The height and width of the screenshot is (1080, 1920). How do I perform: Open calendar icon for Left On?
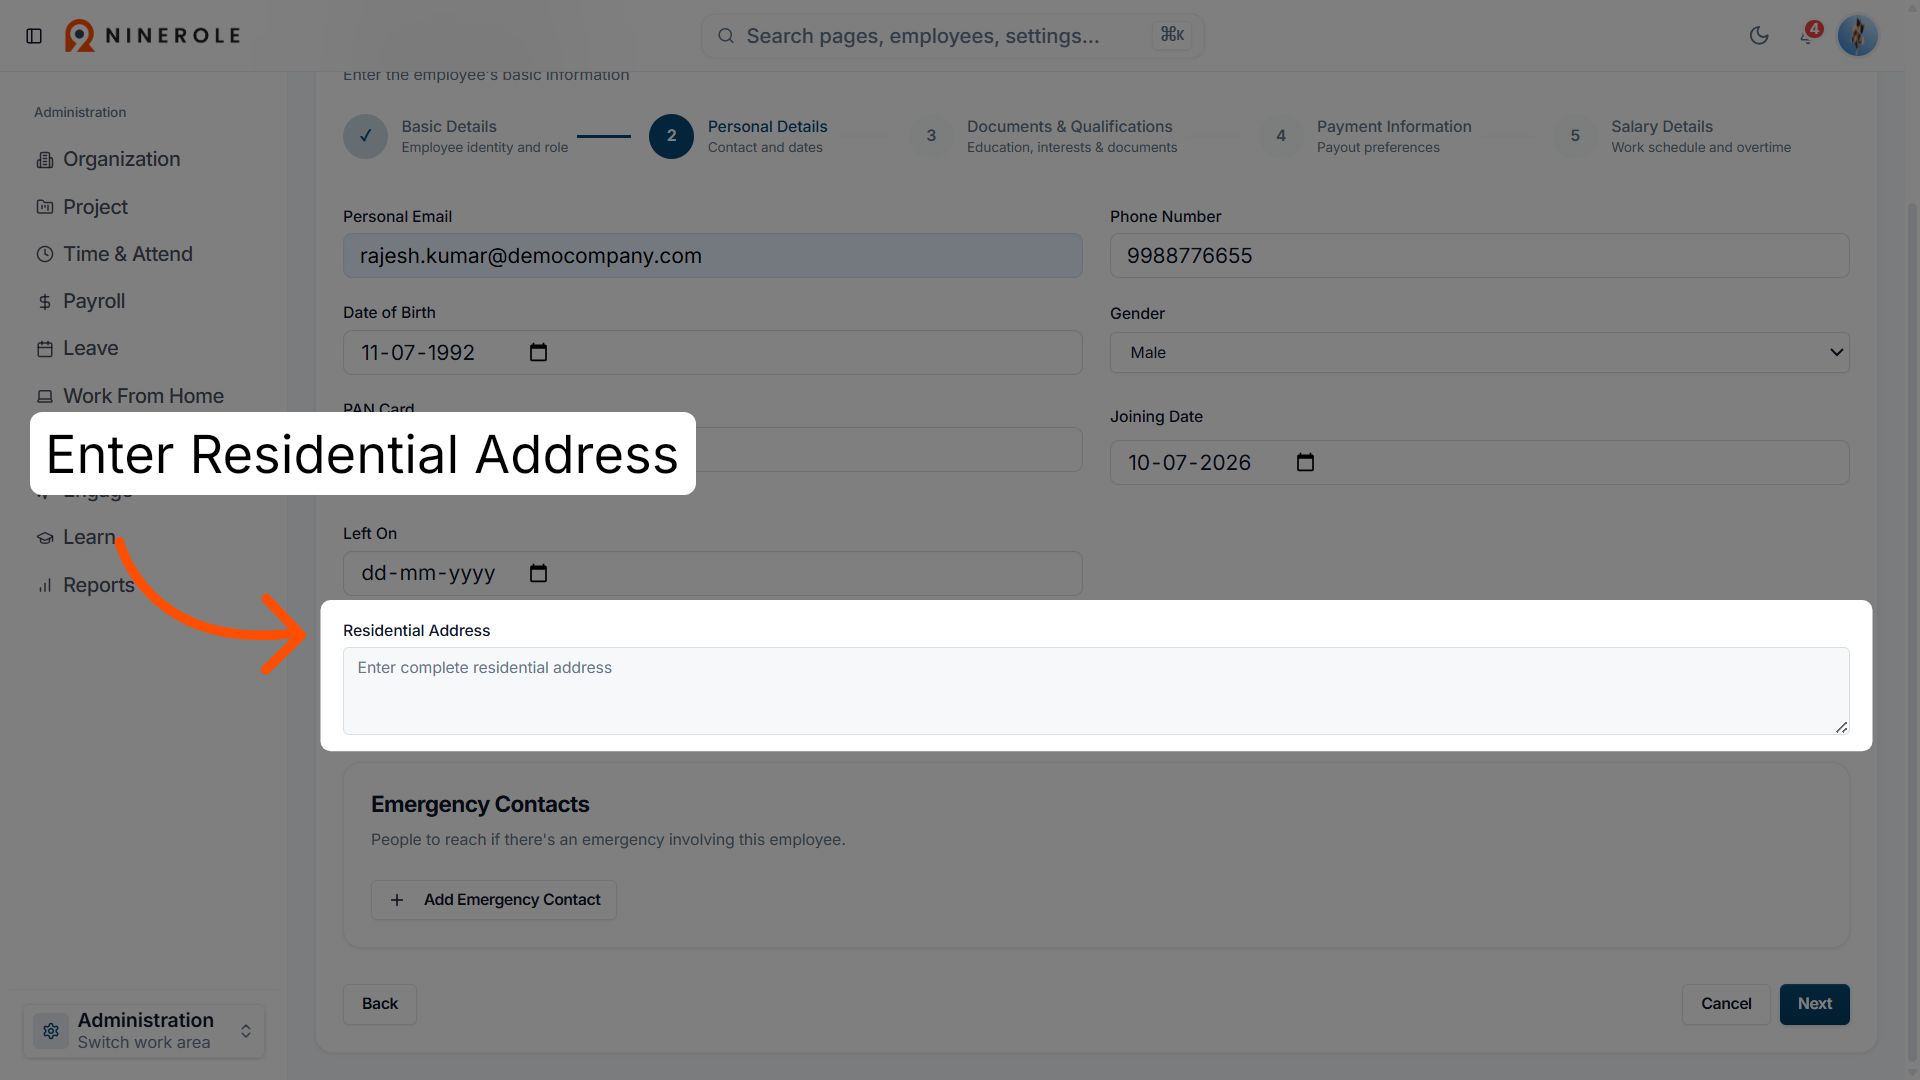[x=538, y=574]
